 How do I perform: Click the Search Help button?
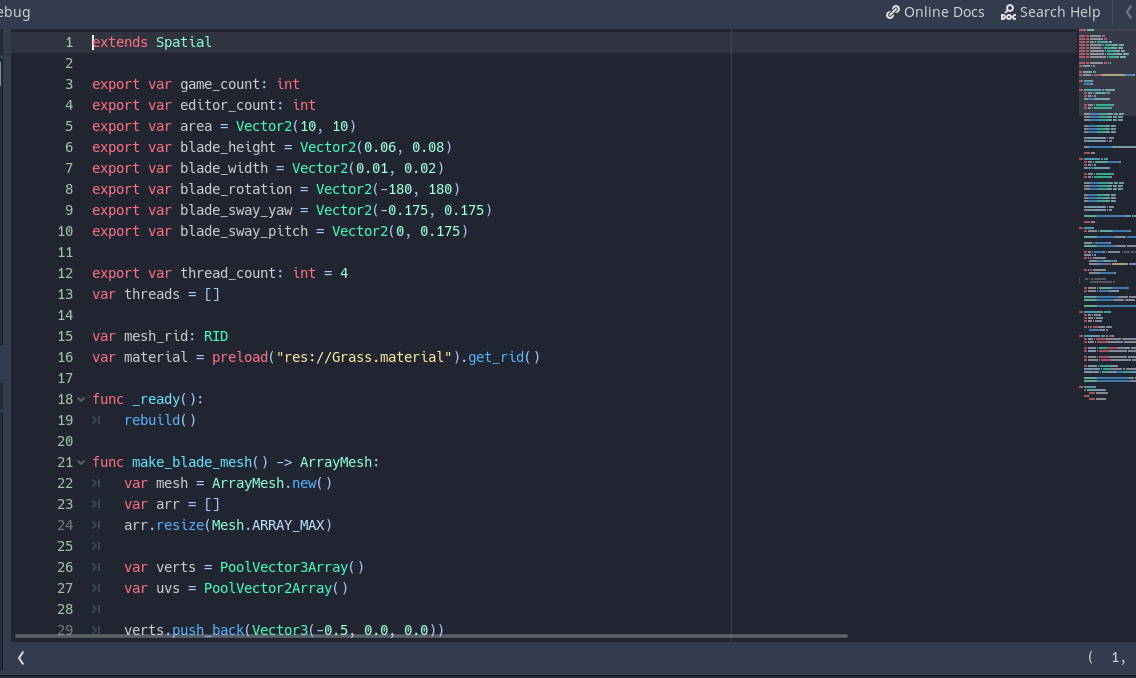point(1050,12)
